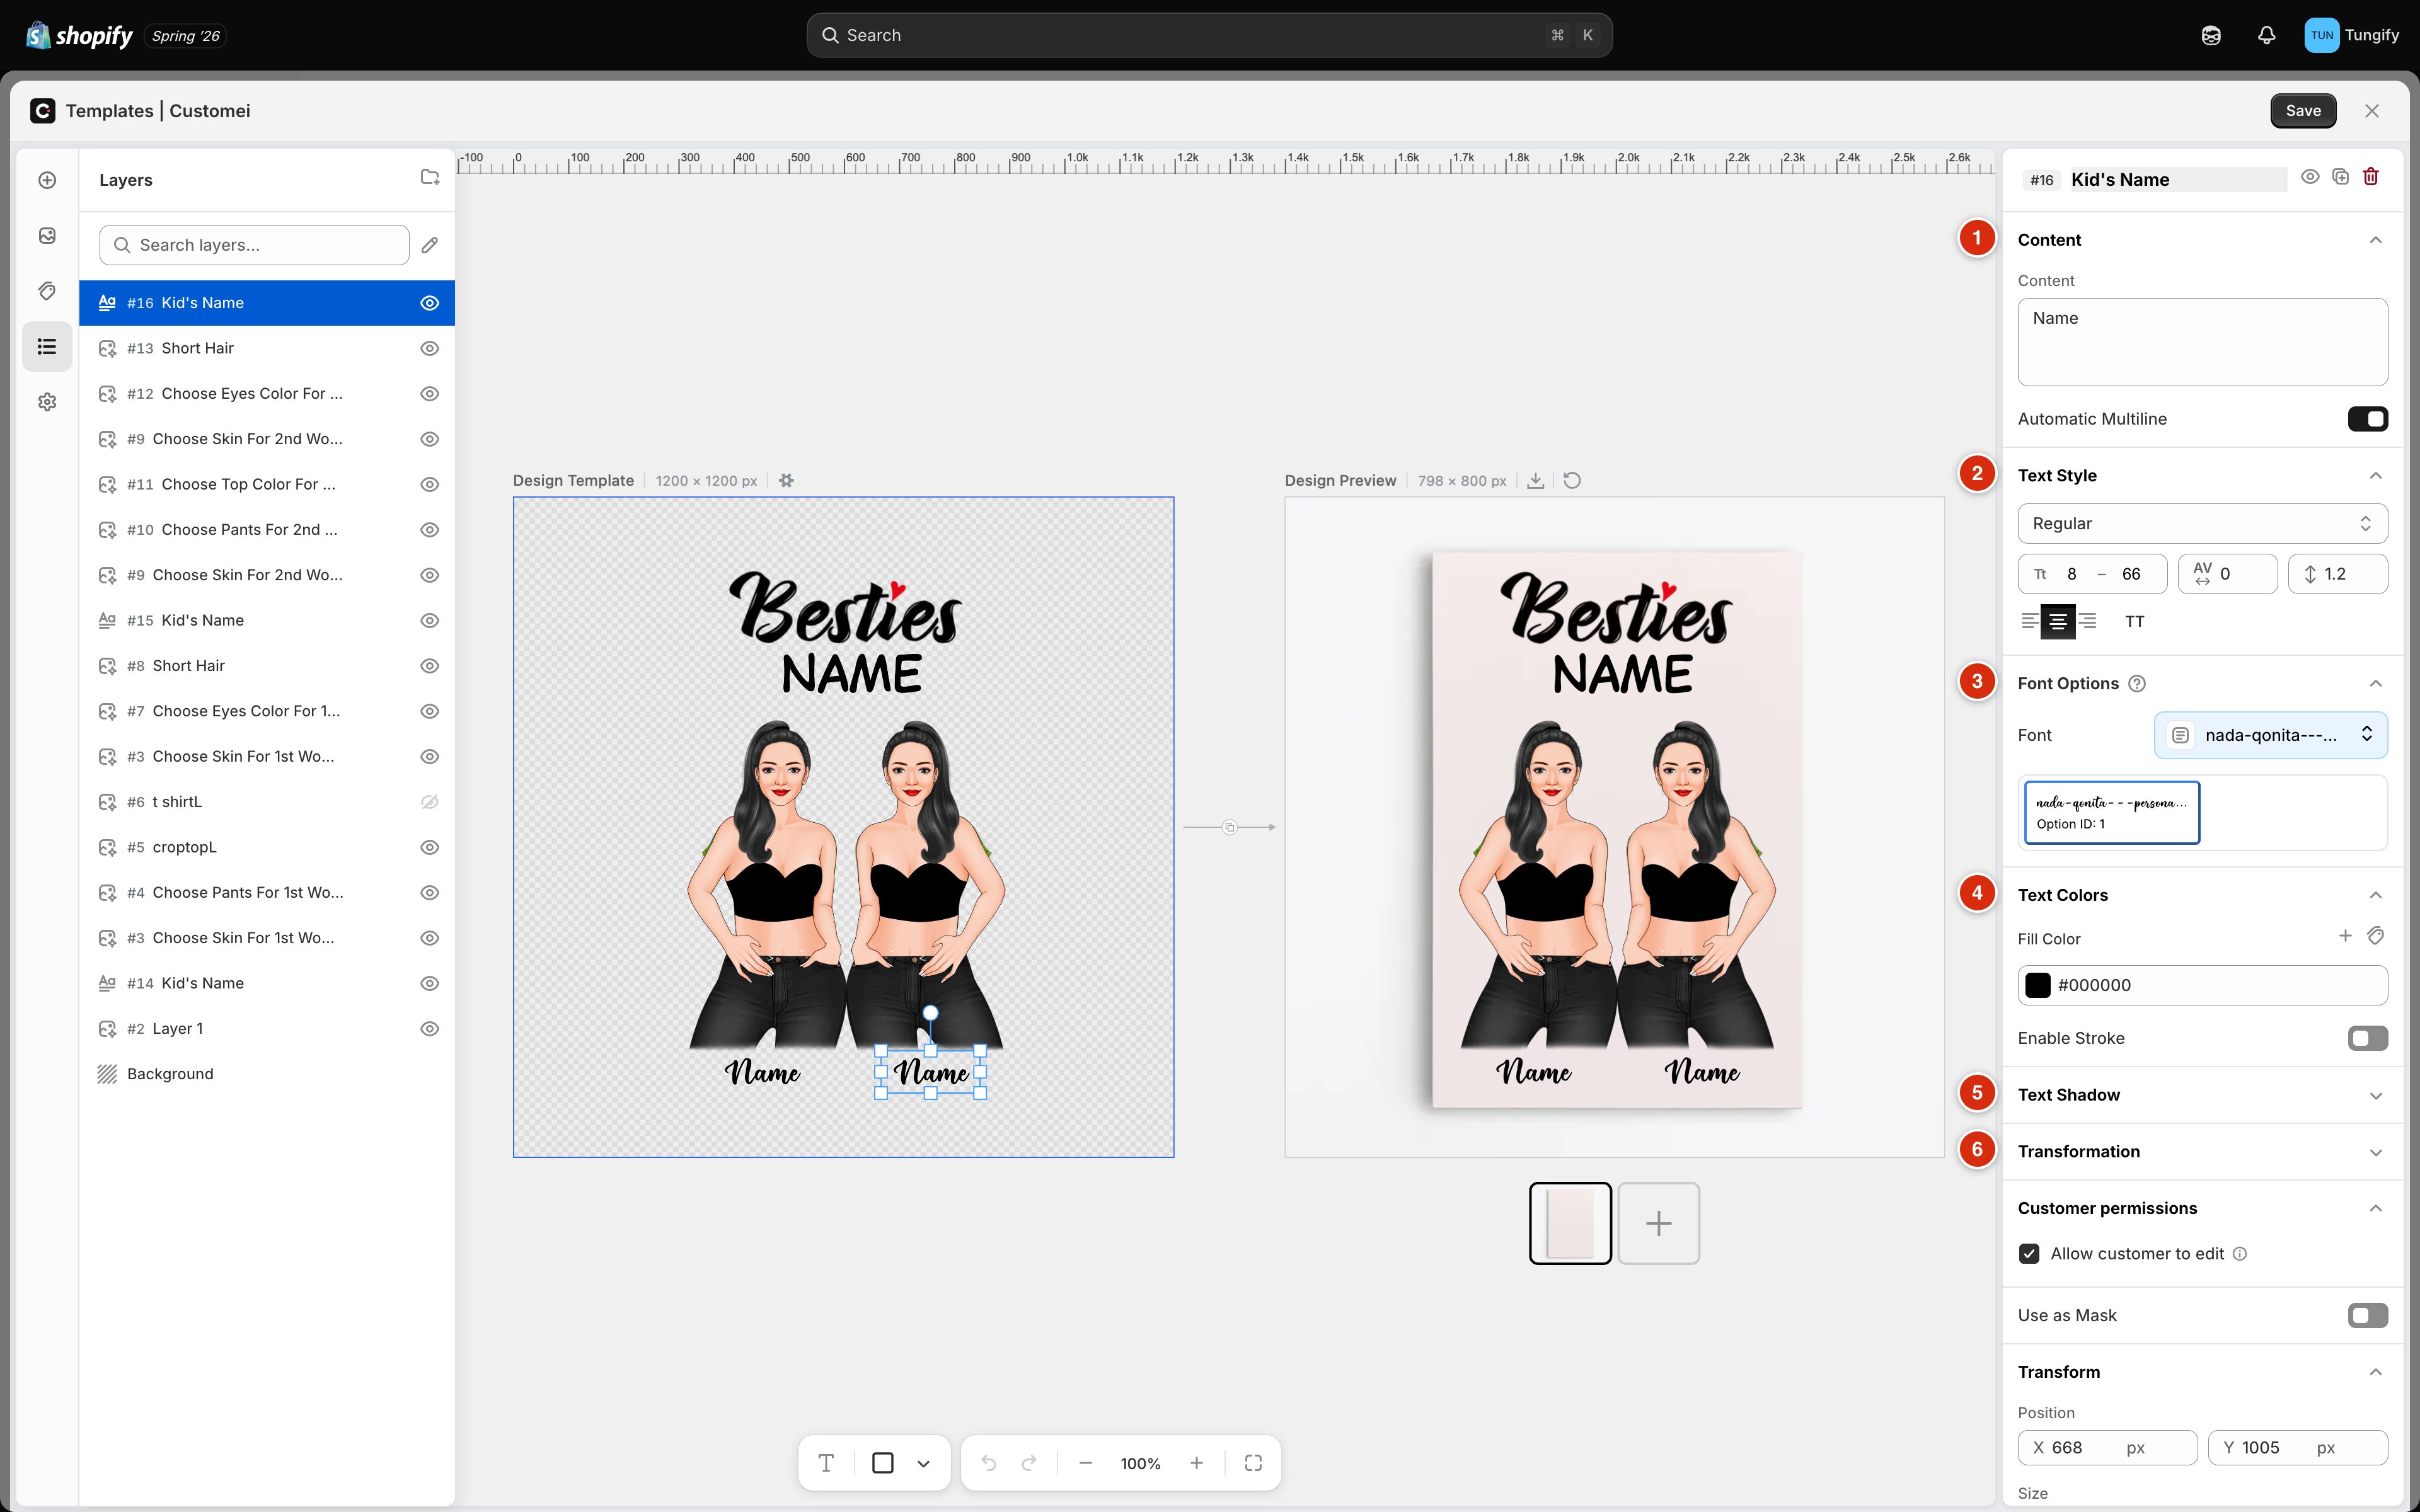Open the nada-qonita font dropdown
The height and width of the screenshot is (1512, 2420).
[2270, 735]
